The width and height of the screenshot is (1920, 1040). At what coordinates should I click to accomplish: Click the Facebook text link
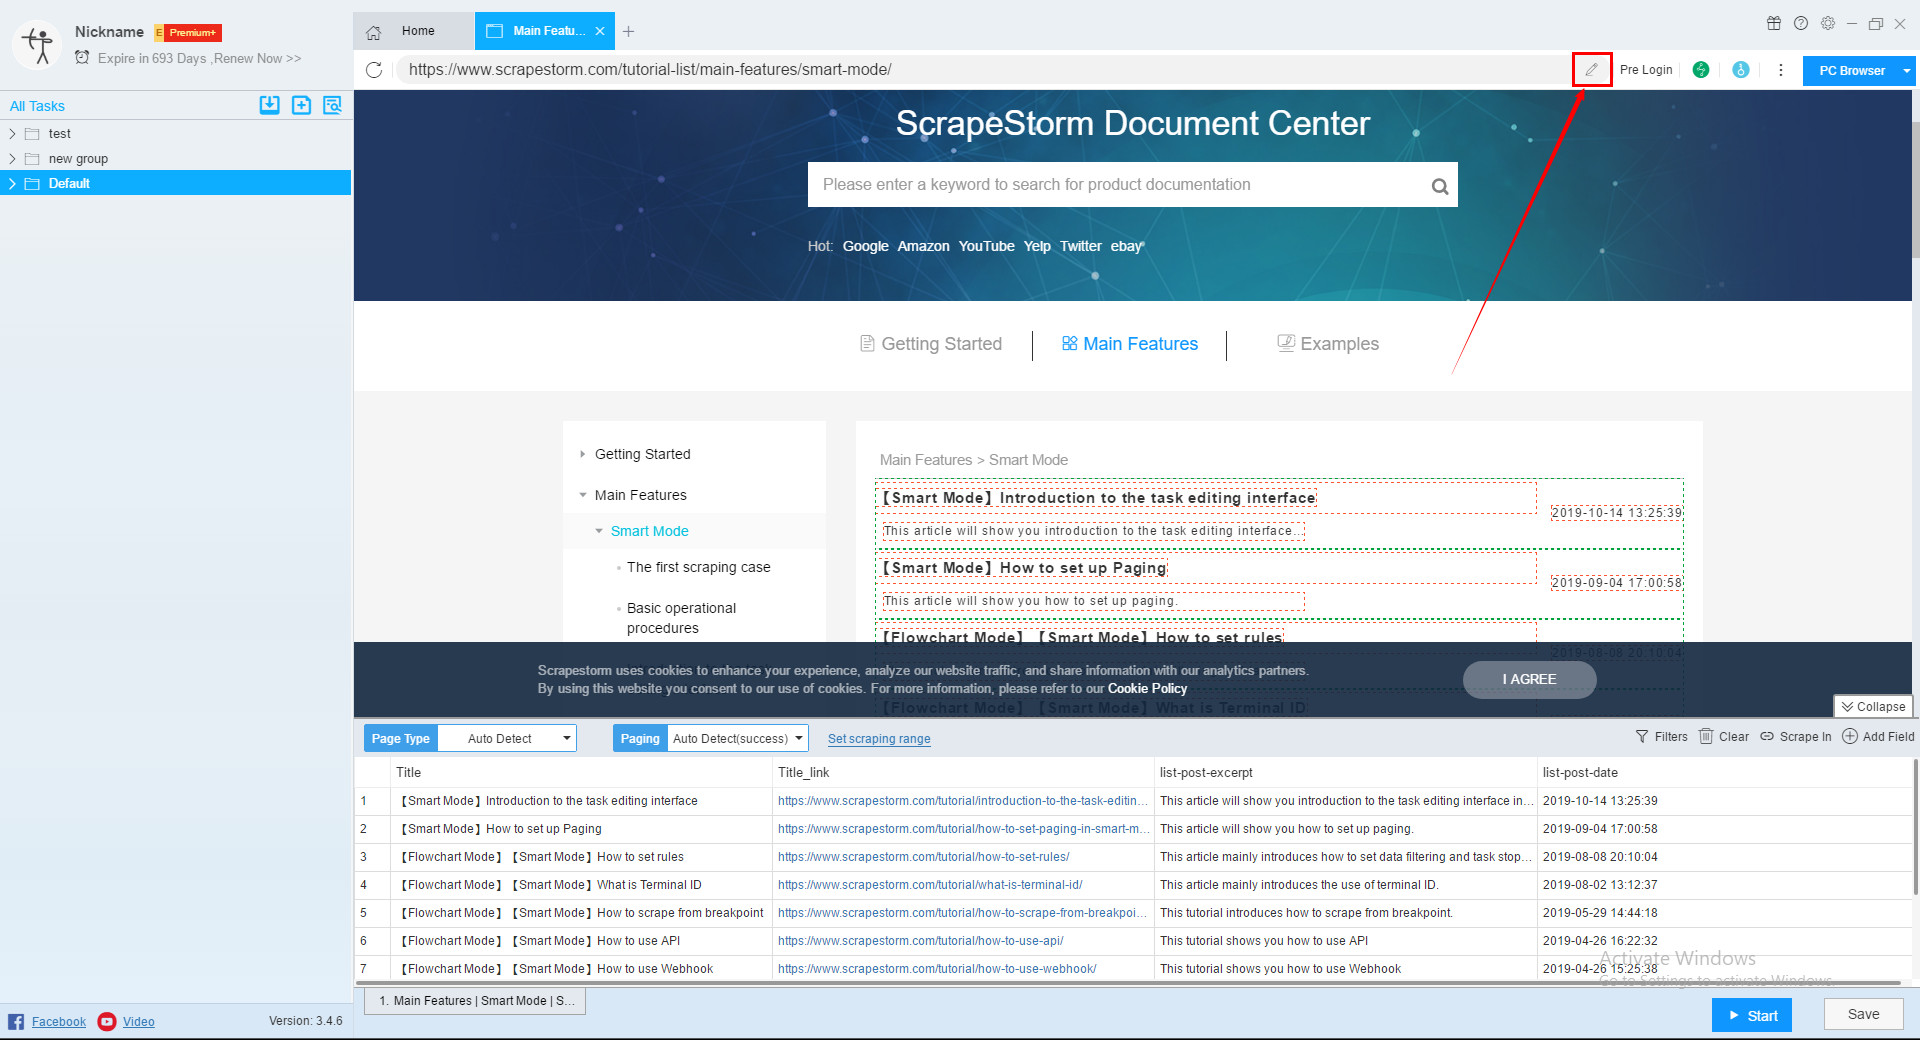[59, 1022]
